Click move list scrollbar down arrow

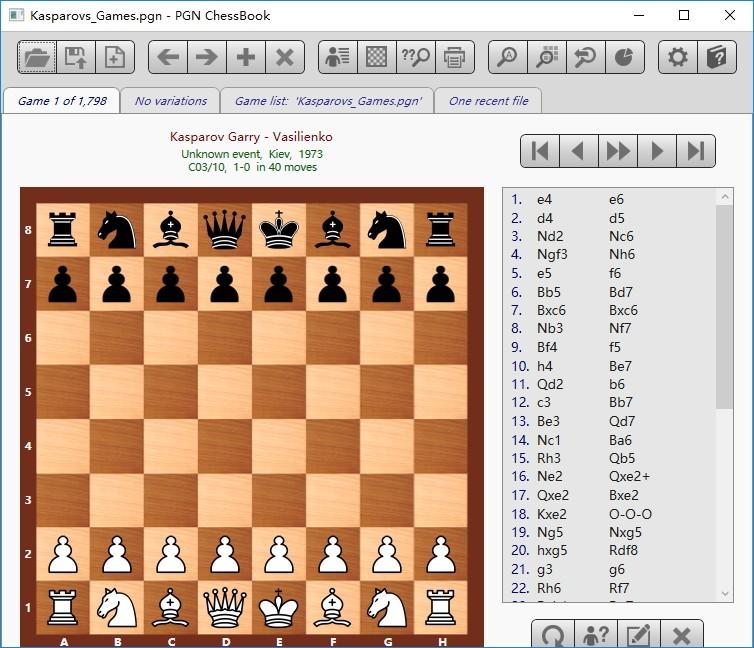(725, 594)
